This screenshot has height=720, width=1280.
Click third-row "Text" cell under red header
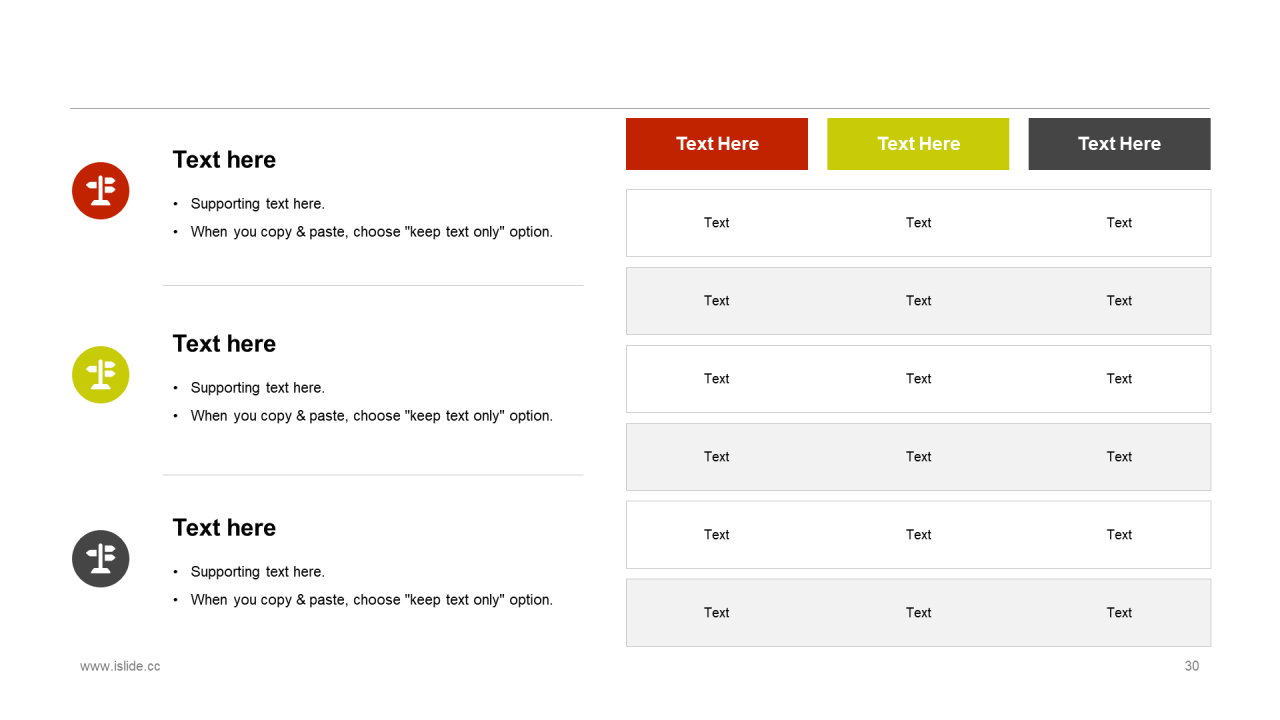pos(717,379)
